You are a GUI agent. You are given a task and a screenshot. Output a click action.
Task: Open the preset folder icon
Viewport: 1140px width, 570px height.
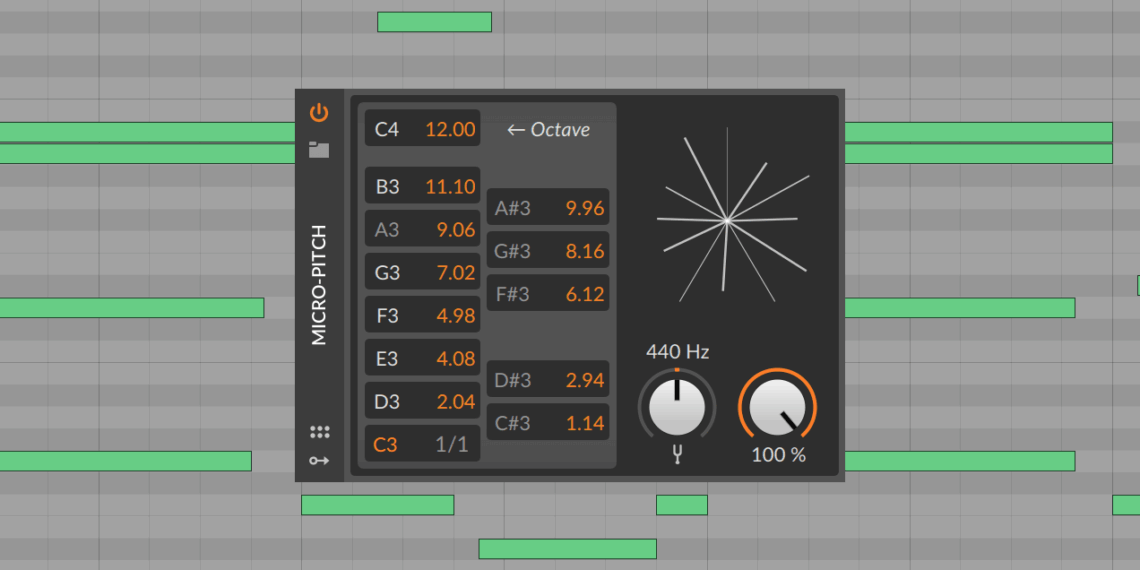pyautogui.click(x=319, y=150)
